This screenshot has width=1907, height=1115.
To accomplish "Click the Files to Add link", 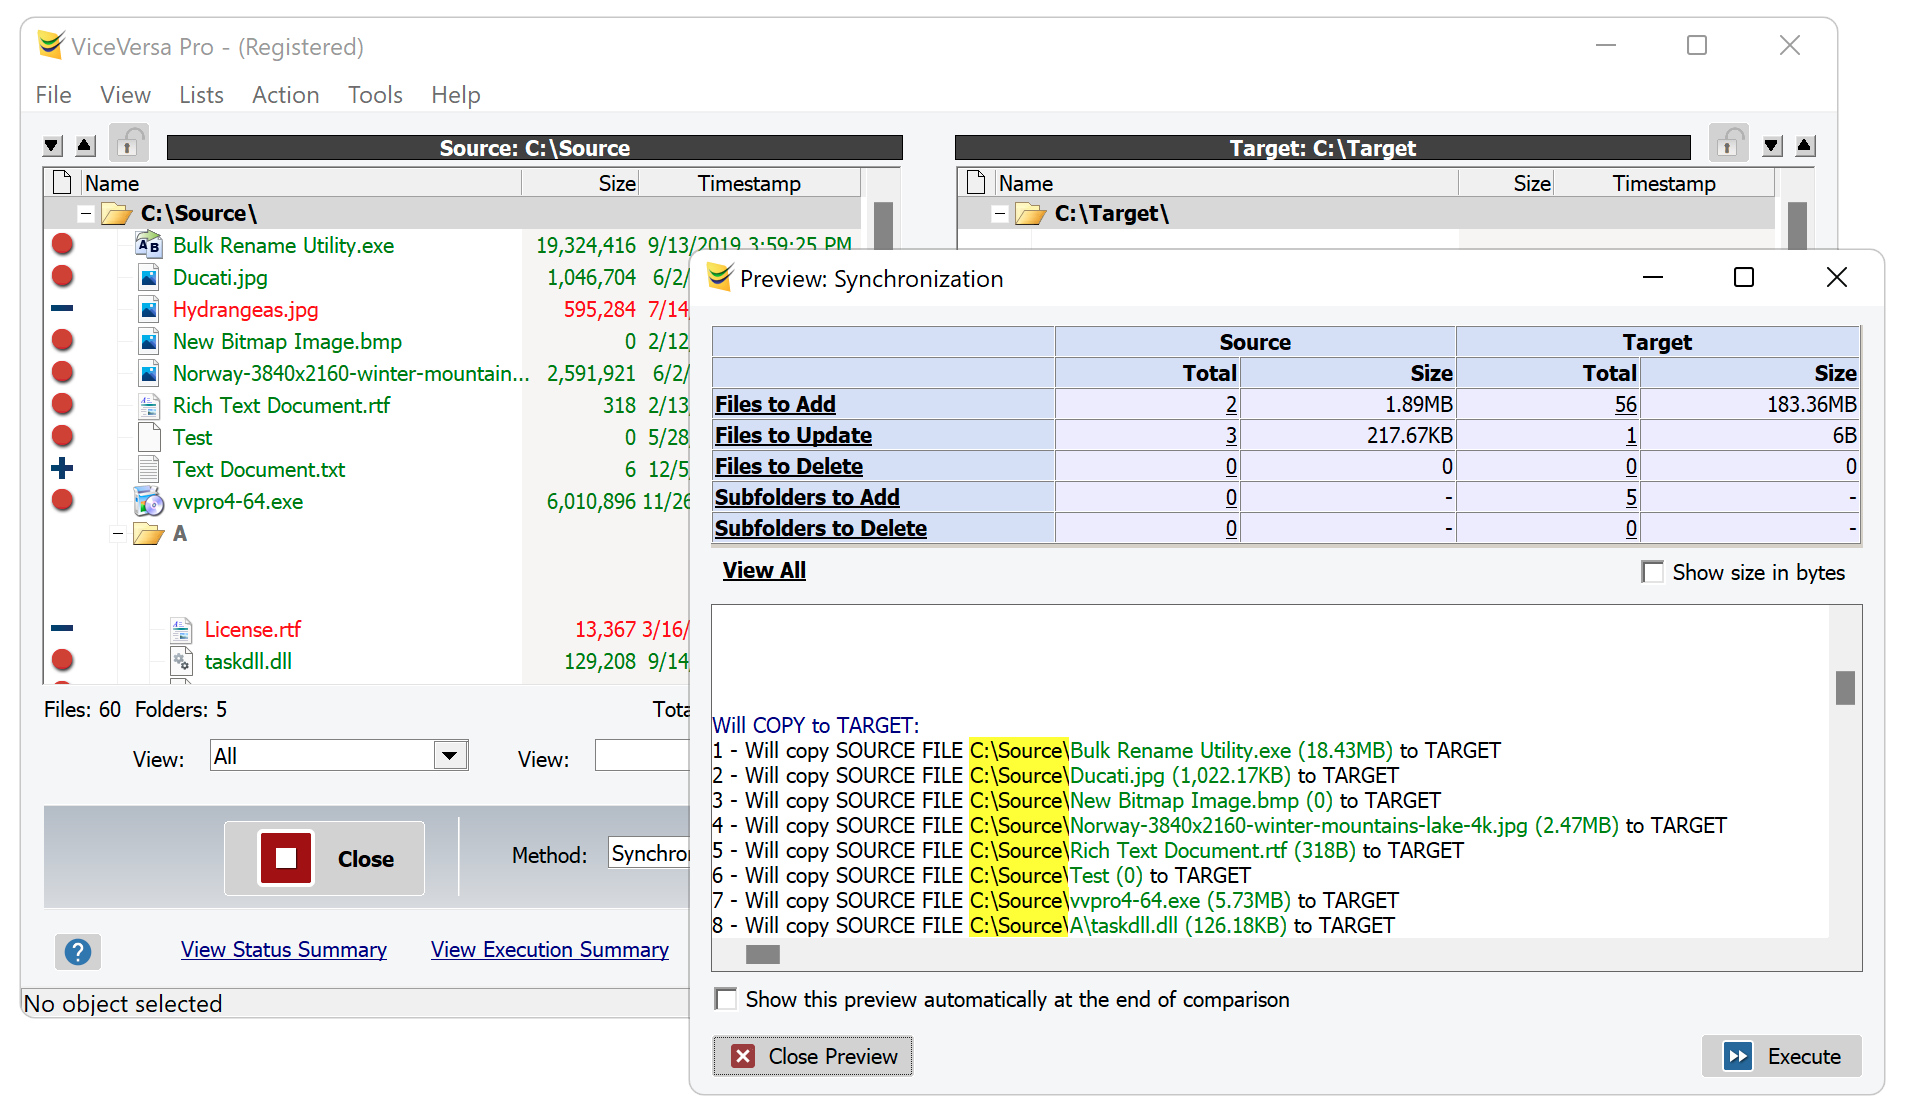I will pos(775,404).
